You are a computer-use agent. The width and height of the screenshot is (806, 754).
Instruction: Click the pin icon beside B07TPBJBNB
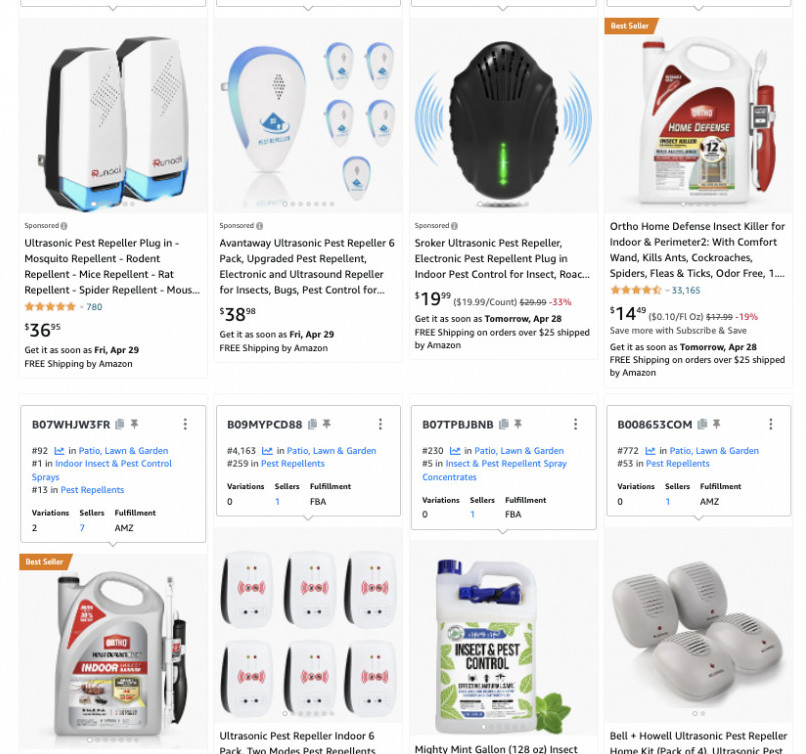pyautogui.click(x=518, y=424)
